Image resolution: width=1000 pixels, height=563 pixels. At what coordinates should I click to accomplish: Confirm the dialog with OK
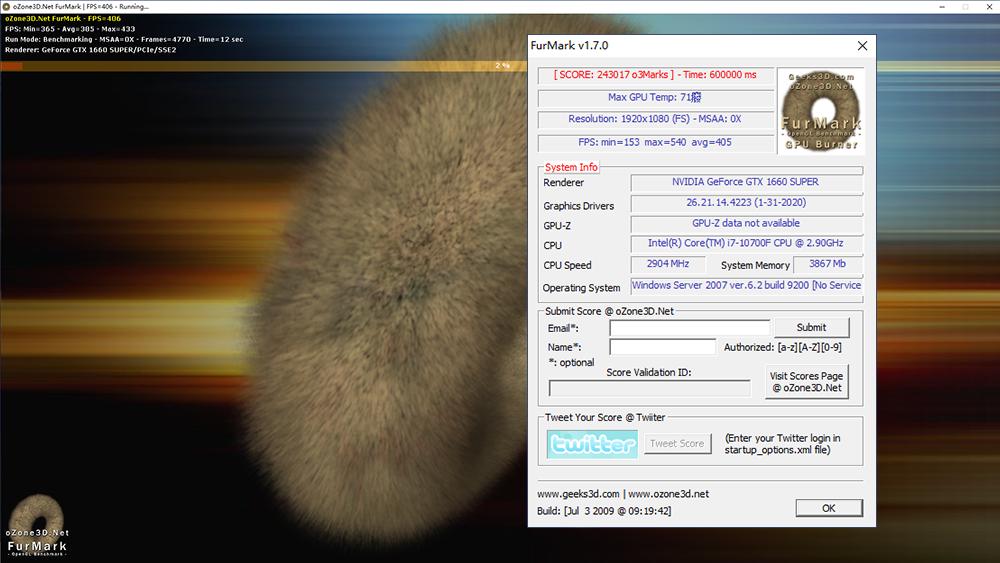(x=828, y=508)
